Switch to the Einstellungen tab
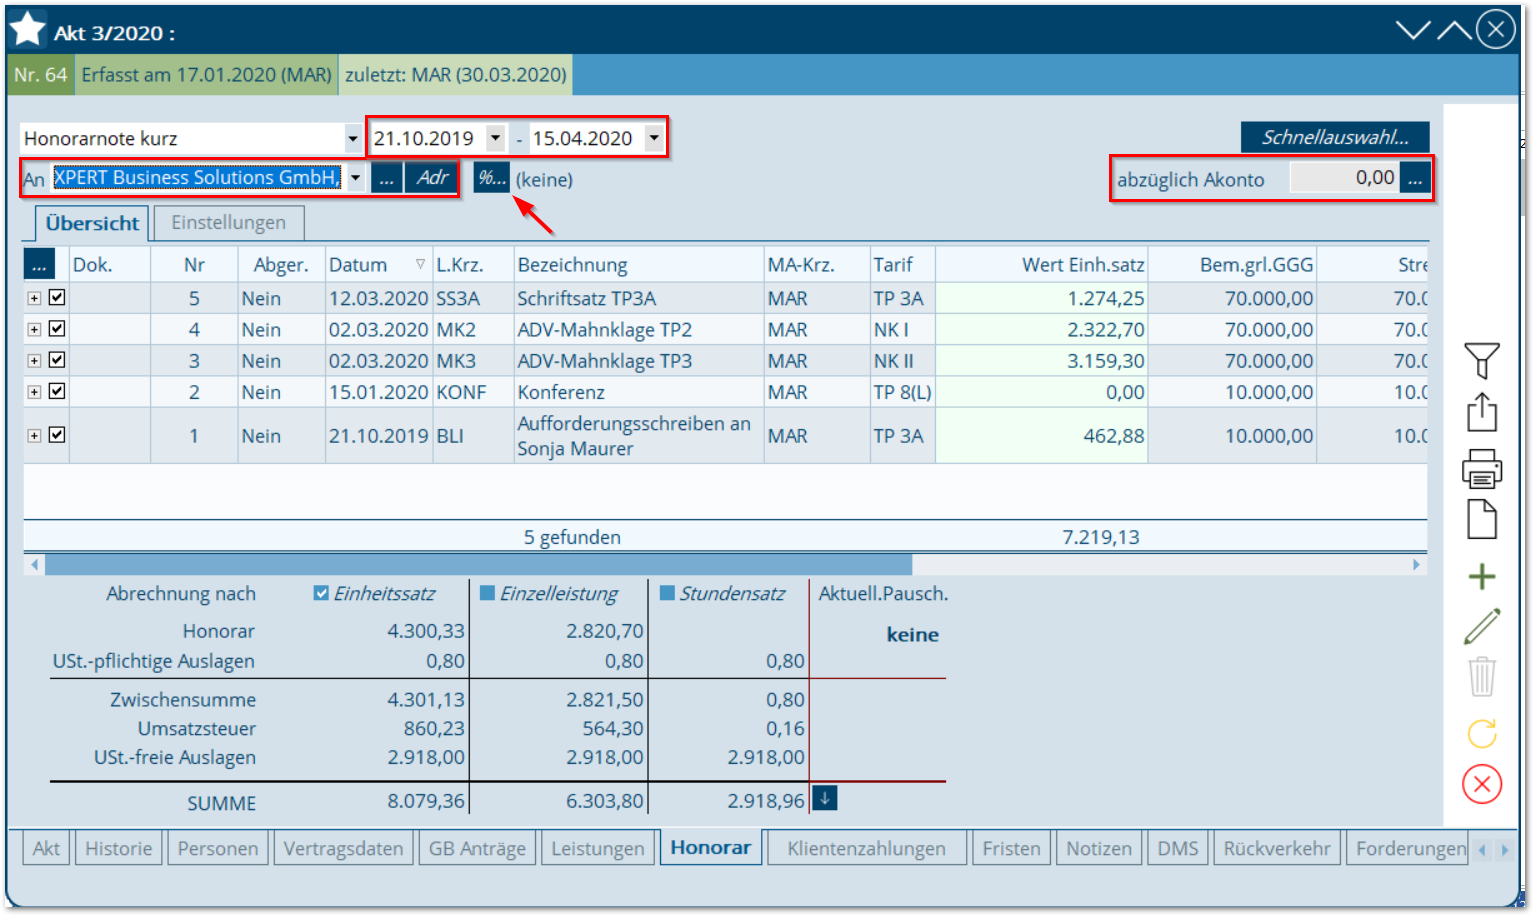 point(228,222)
